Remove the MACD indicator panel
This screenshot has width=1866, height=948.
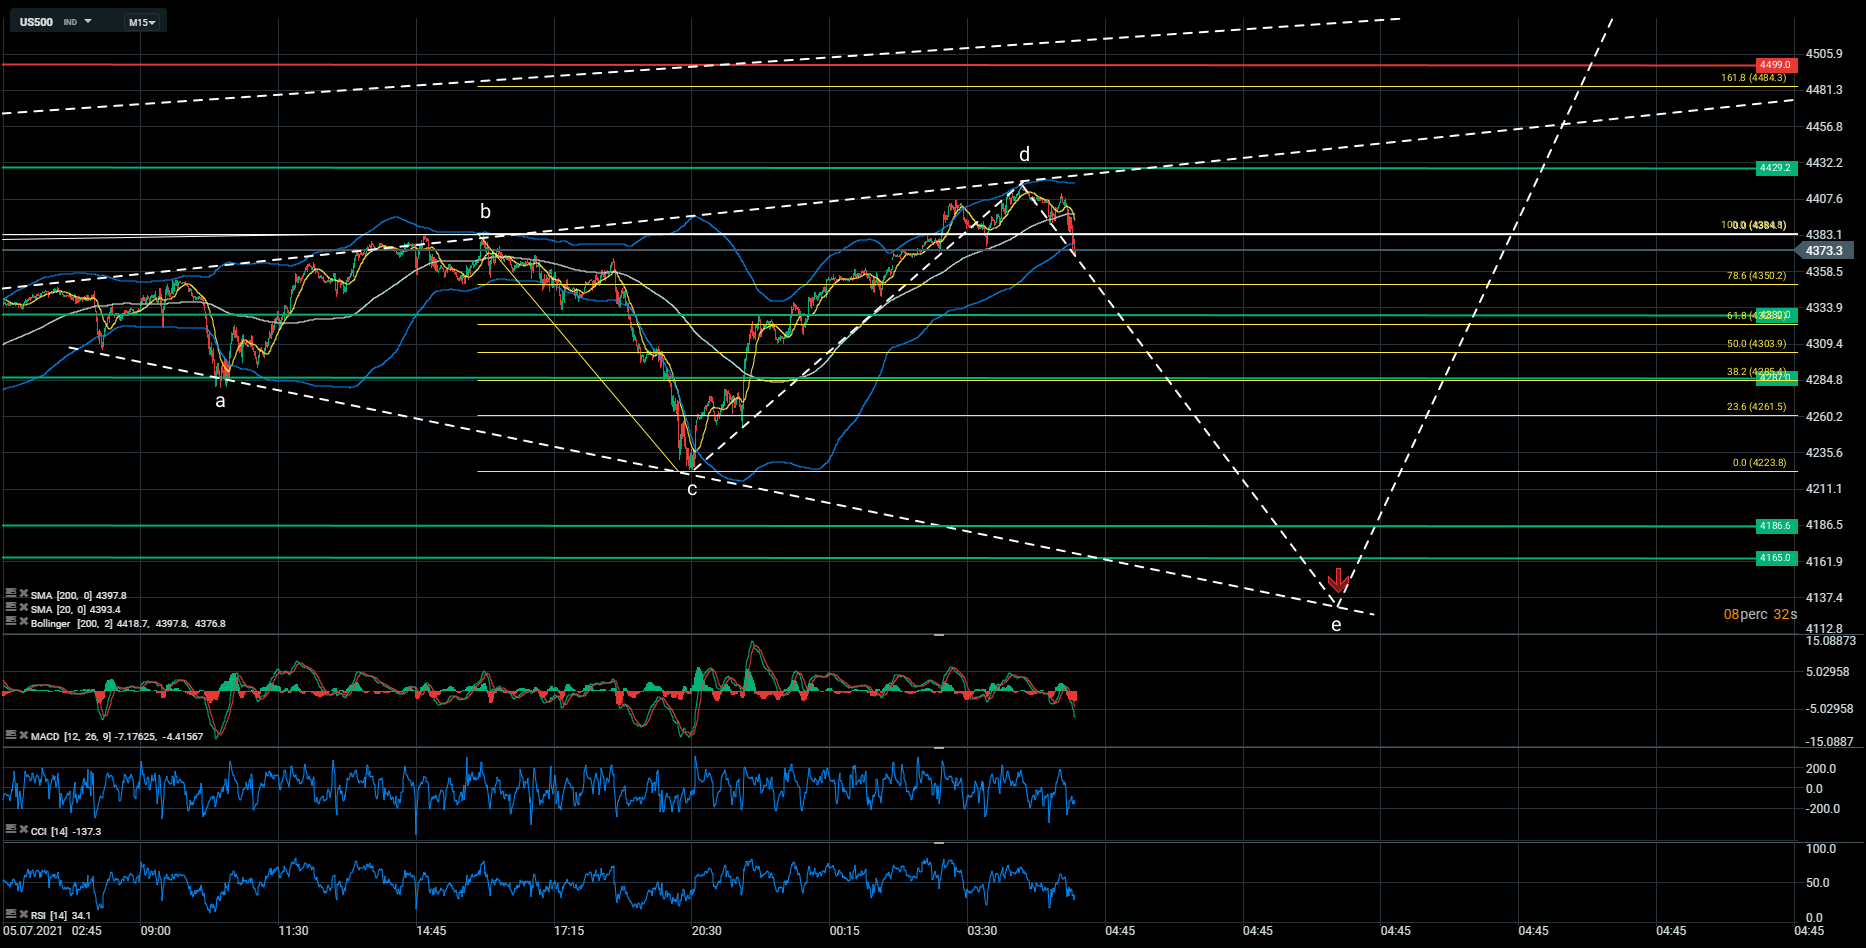coord(23,735)
